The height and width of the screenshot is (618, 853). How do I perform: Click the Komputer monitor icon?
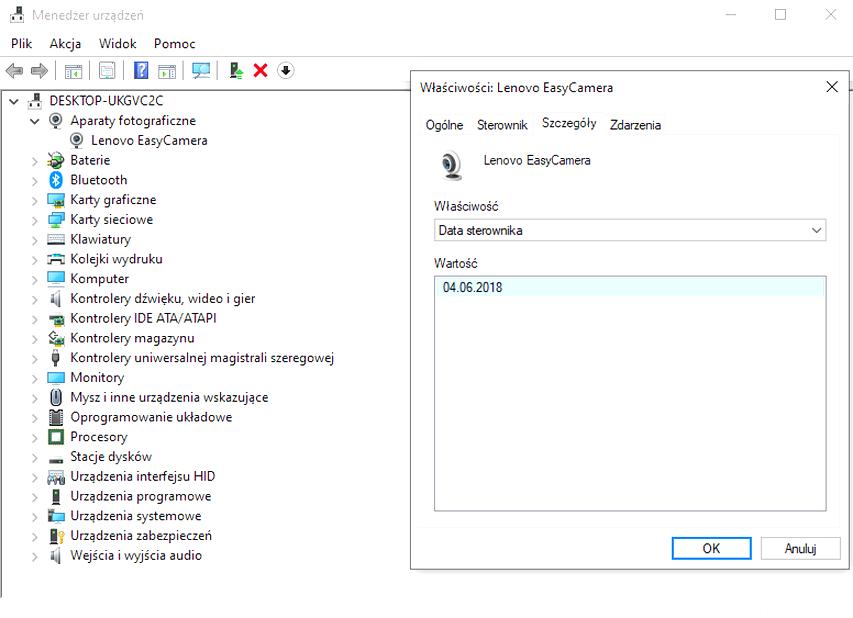coord(55,279)
